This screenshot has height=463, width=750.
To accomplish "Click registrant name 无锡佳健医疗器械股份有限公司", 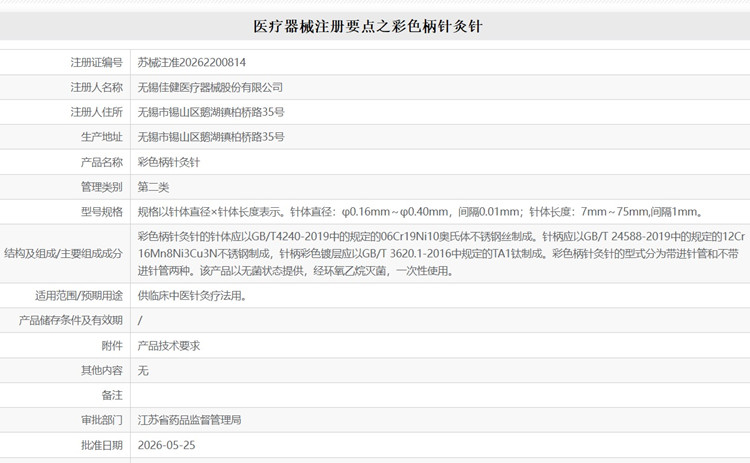I will click(x=210, y=87).
